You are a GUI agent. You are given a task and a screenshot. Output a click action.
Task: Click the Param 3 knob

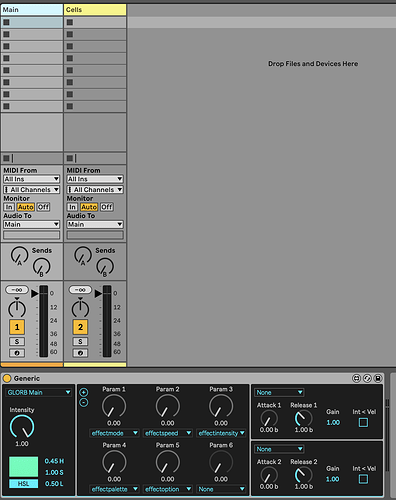(x=221, y=406)
